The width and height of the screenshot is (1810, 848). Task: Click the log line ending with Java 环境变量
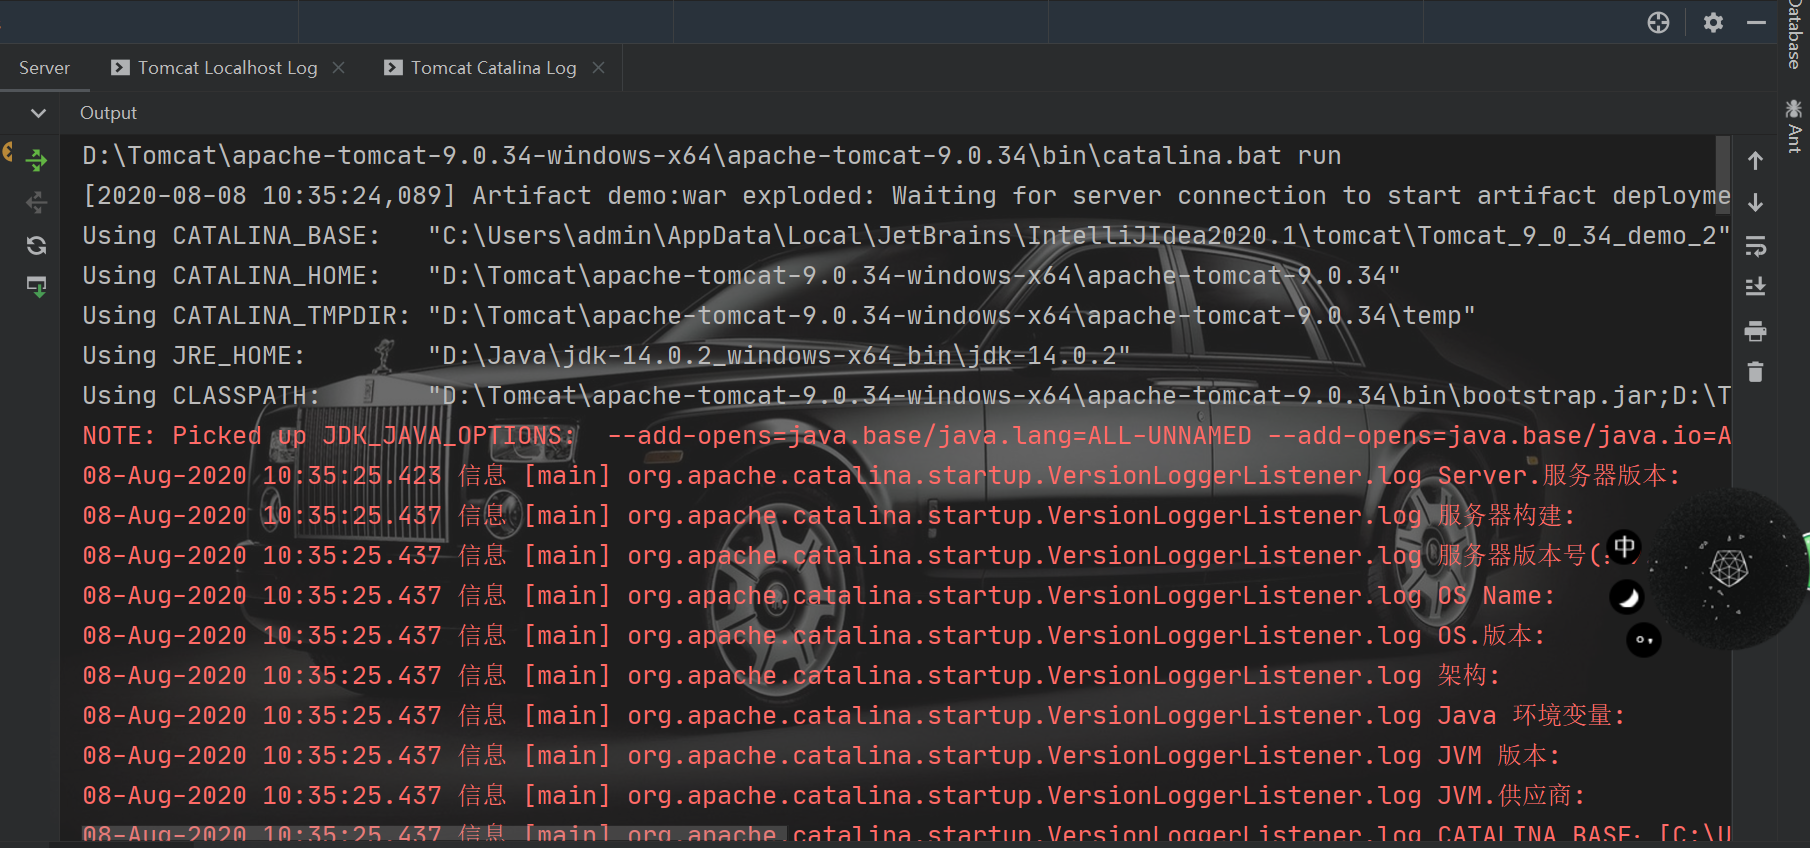click(854, 716)
